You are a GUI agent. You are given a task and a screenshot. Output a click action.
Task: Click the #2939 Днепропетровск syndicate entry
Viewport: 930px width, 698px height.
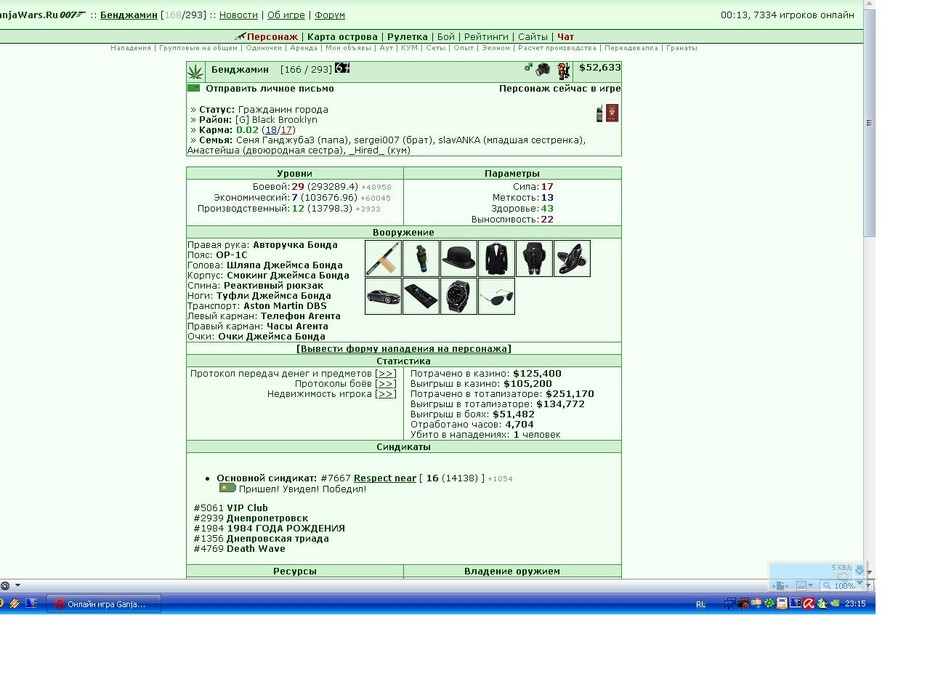click(x=251, y=518)
